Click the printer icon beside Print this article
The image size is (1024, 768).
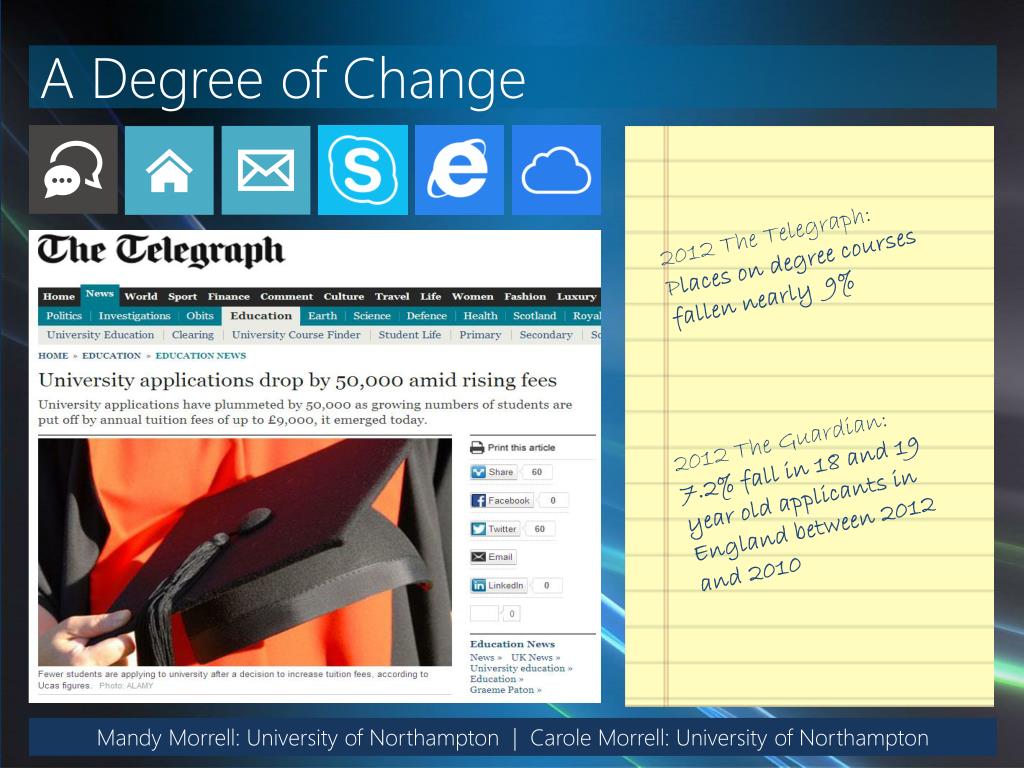coord(477,447)
